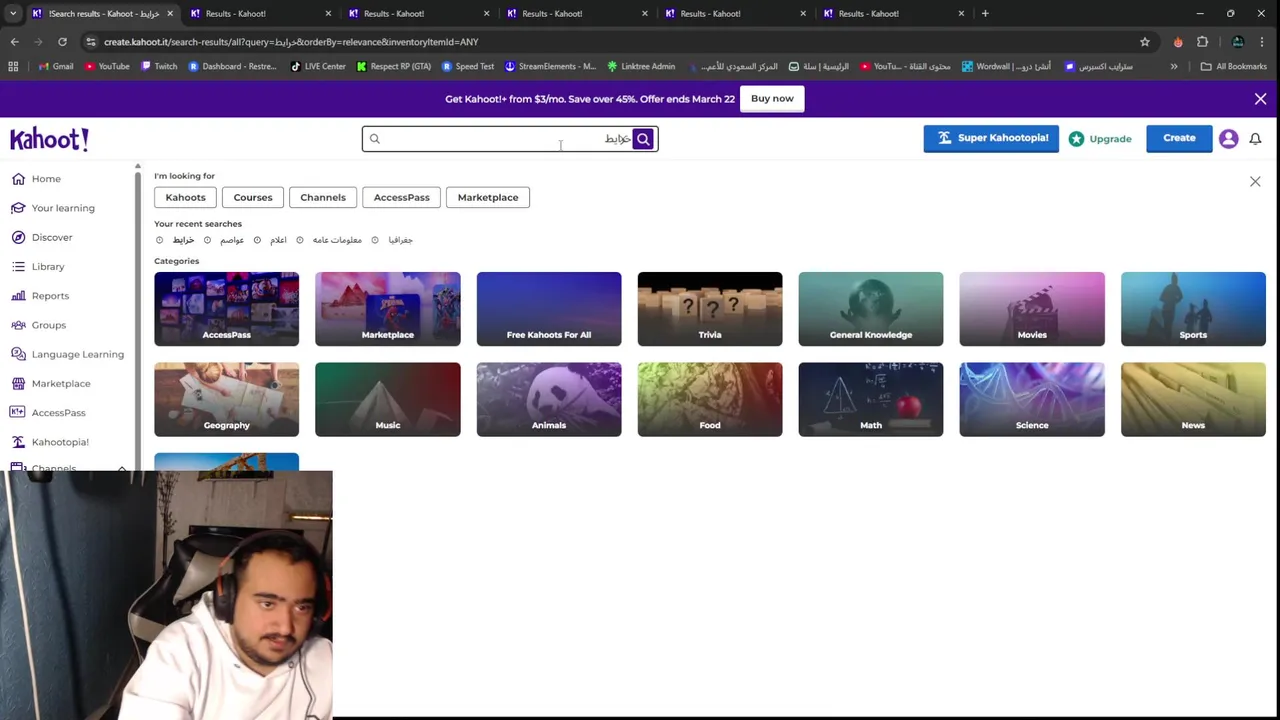Go to Discover in sidebar
The image size is (1280, 720).
(x=42, y=237)
